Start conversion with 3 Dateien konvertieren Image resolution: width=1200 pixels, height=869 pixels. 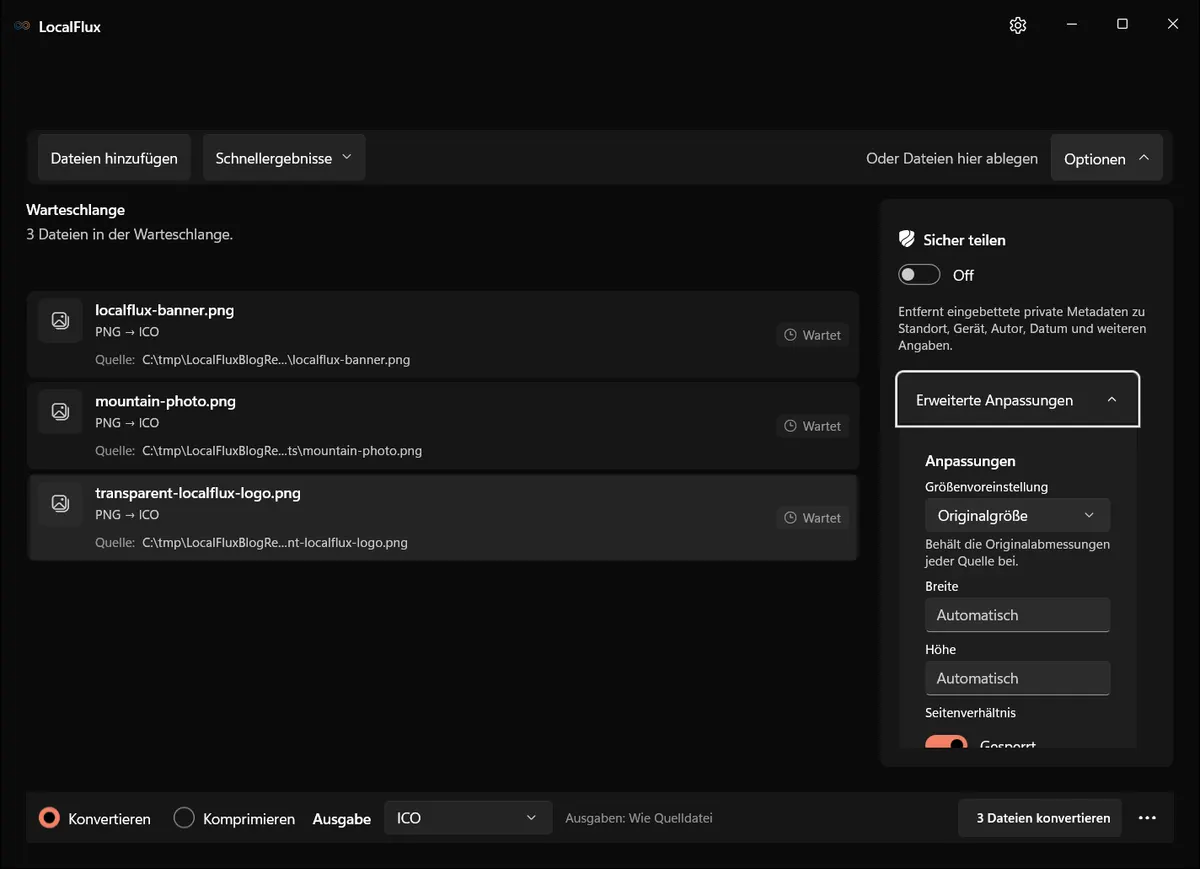point(1040,818)
